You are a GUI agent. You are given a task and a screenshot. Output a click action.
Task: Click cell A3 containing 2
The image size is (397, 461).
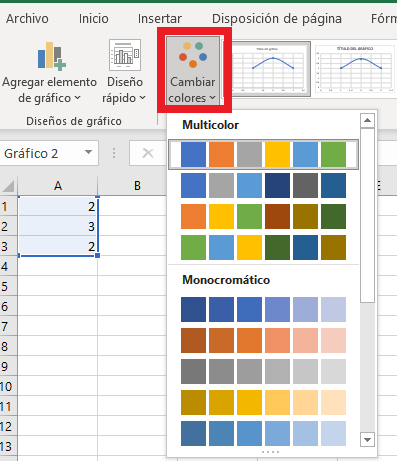coord(58,246)
